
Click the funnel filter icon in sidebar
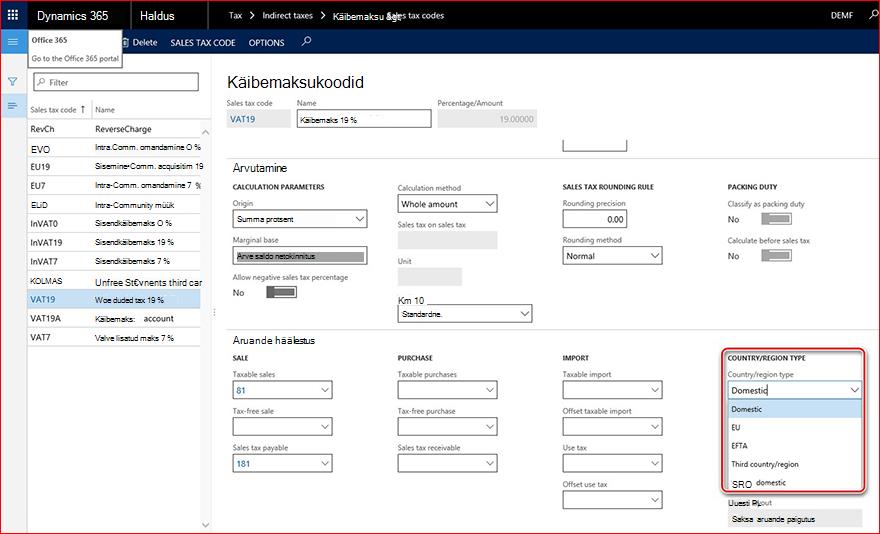12,82
